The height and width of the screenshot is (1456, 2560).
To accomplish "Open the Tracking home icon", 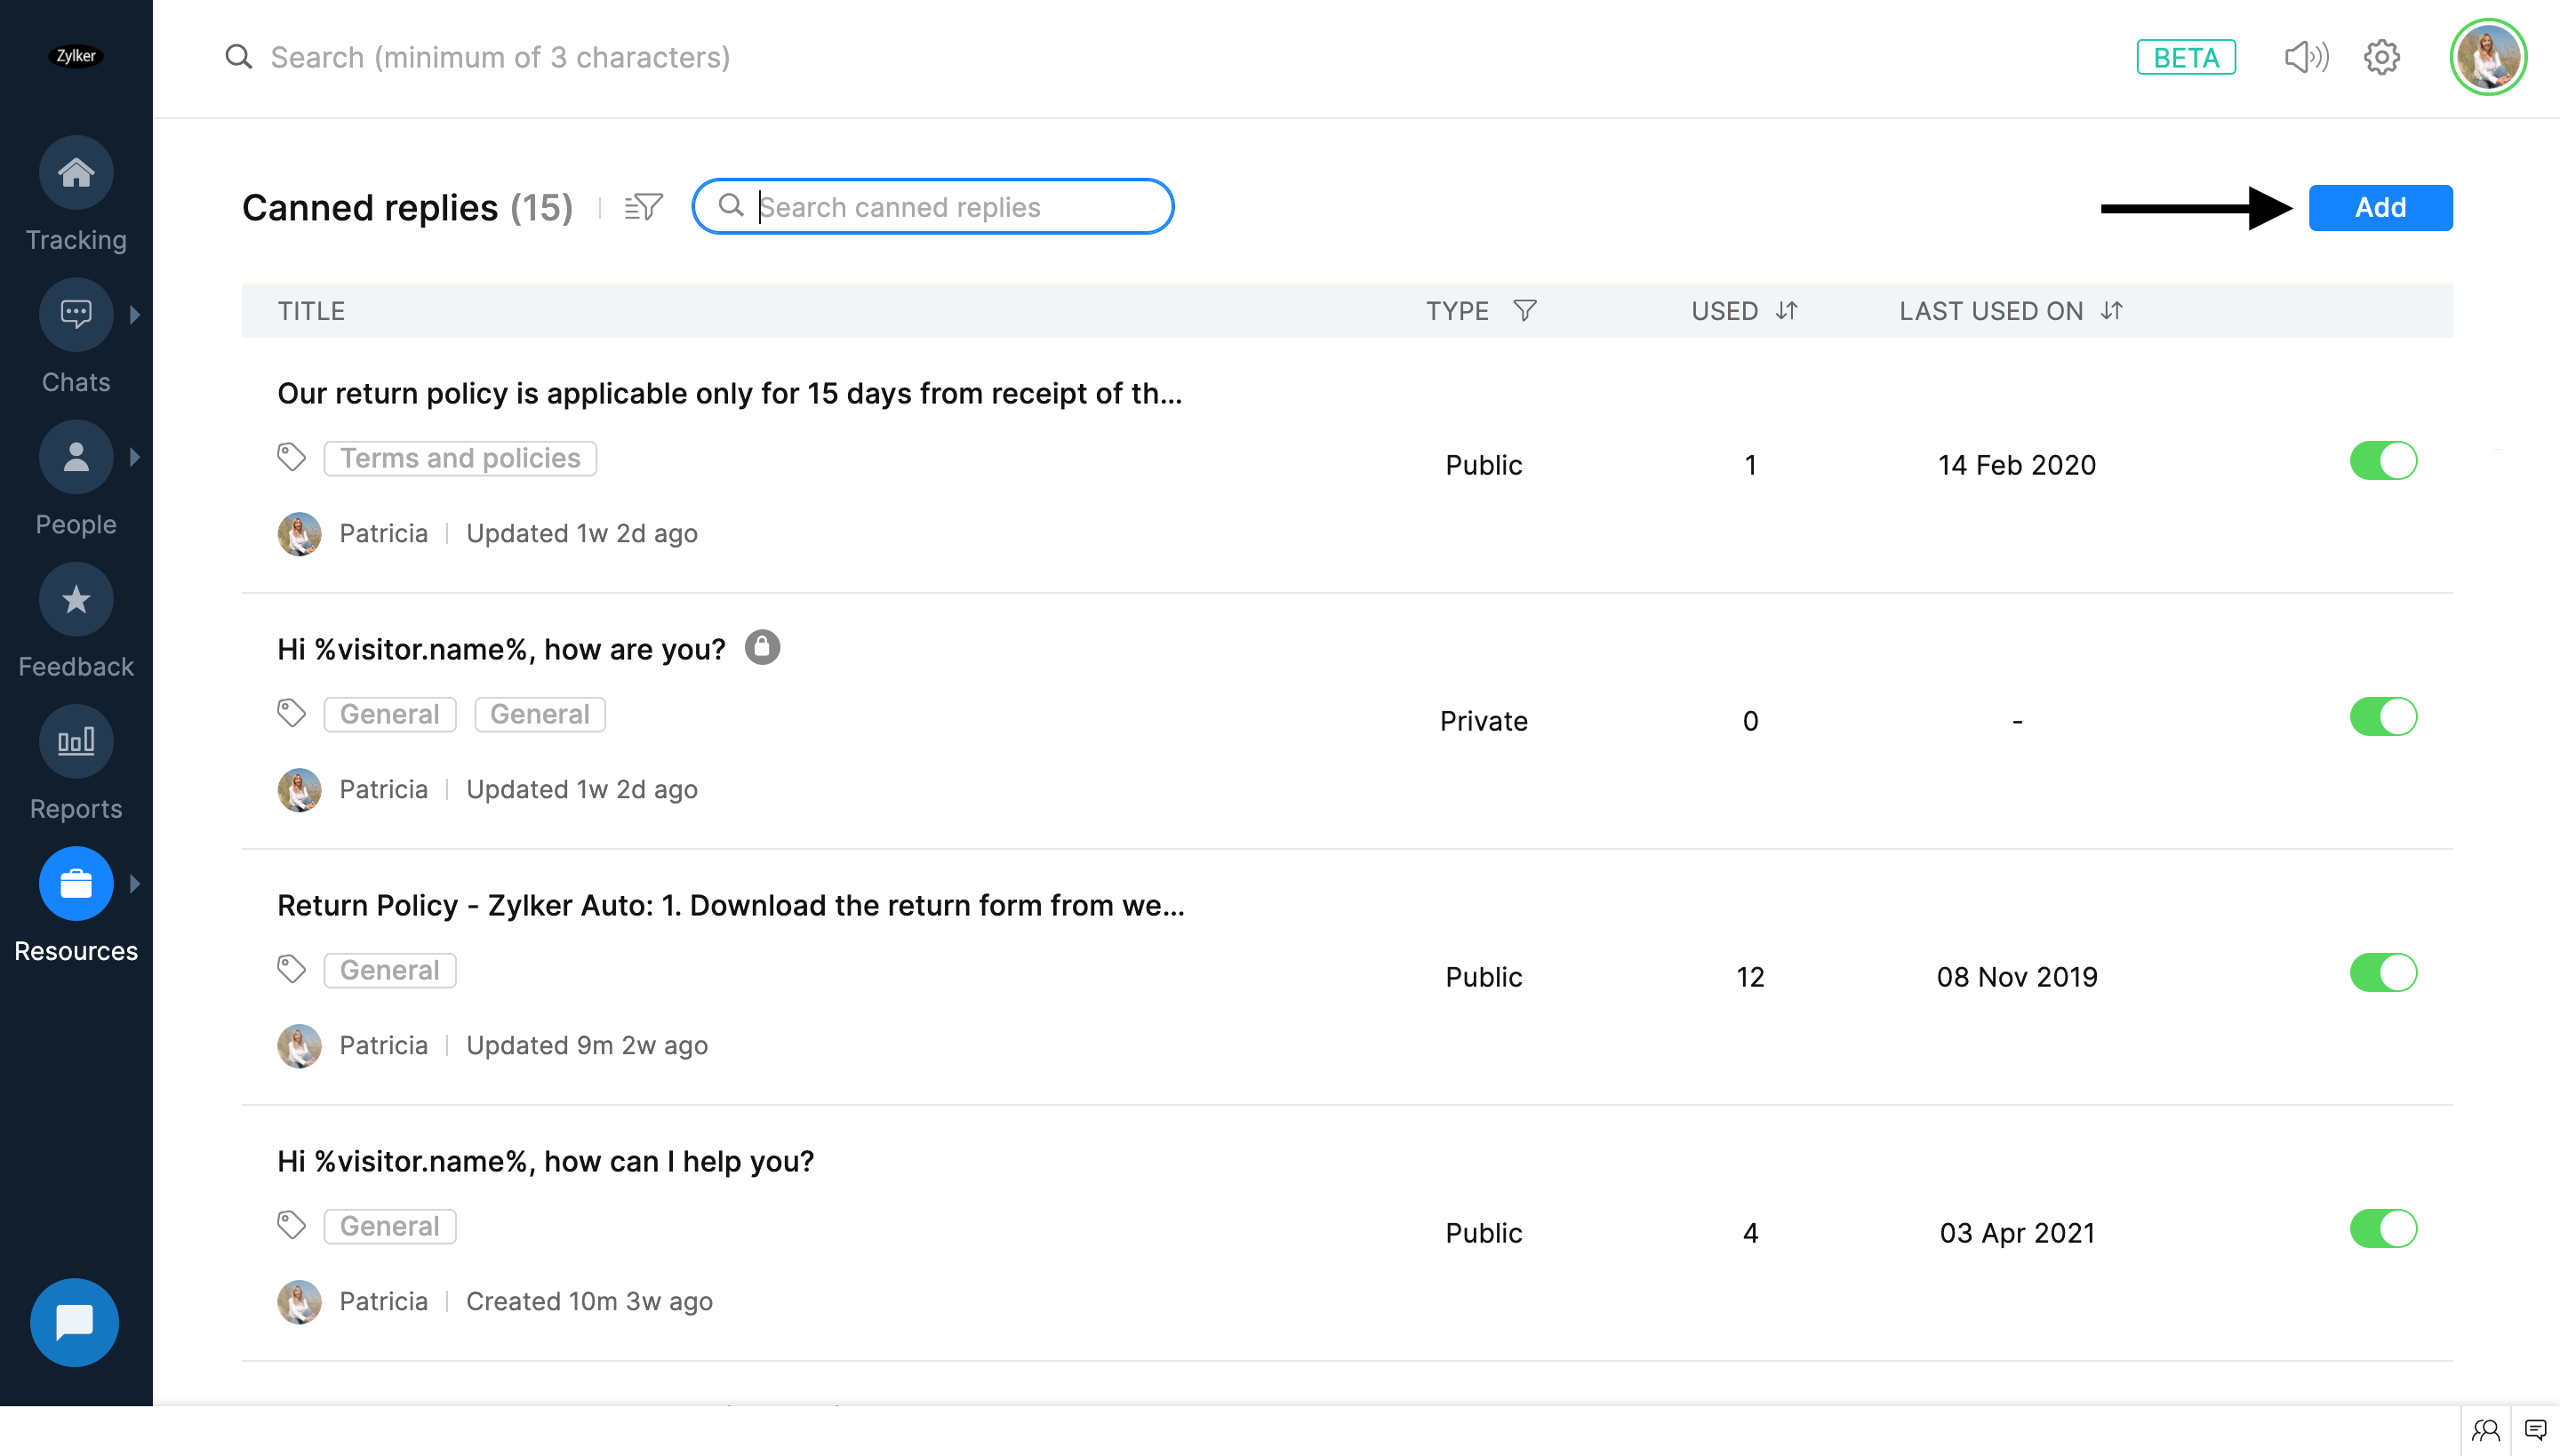I will [76, 173].
